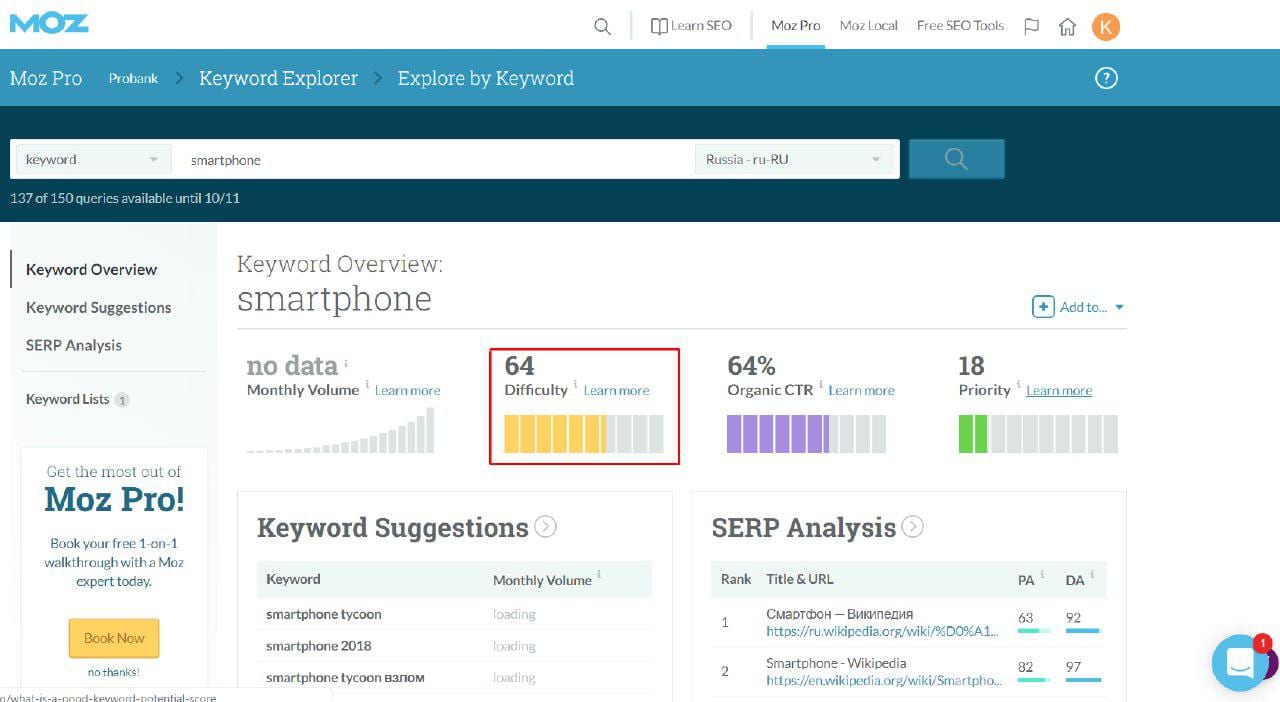This screenshot has height=702, width=1280.
Task: Click the Organic CTR value 64%
Action: [x=752, y=366]
